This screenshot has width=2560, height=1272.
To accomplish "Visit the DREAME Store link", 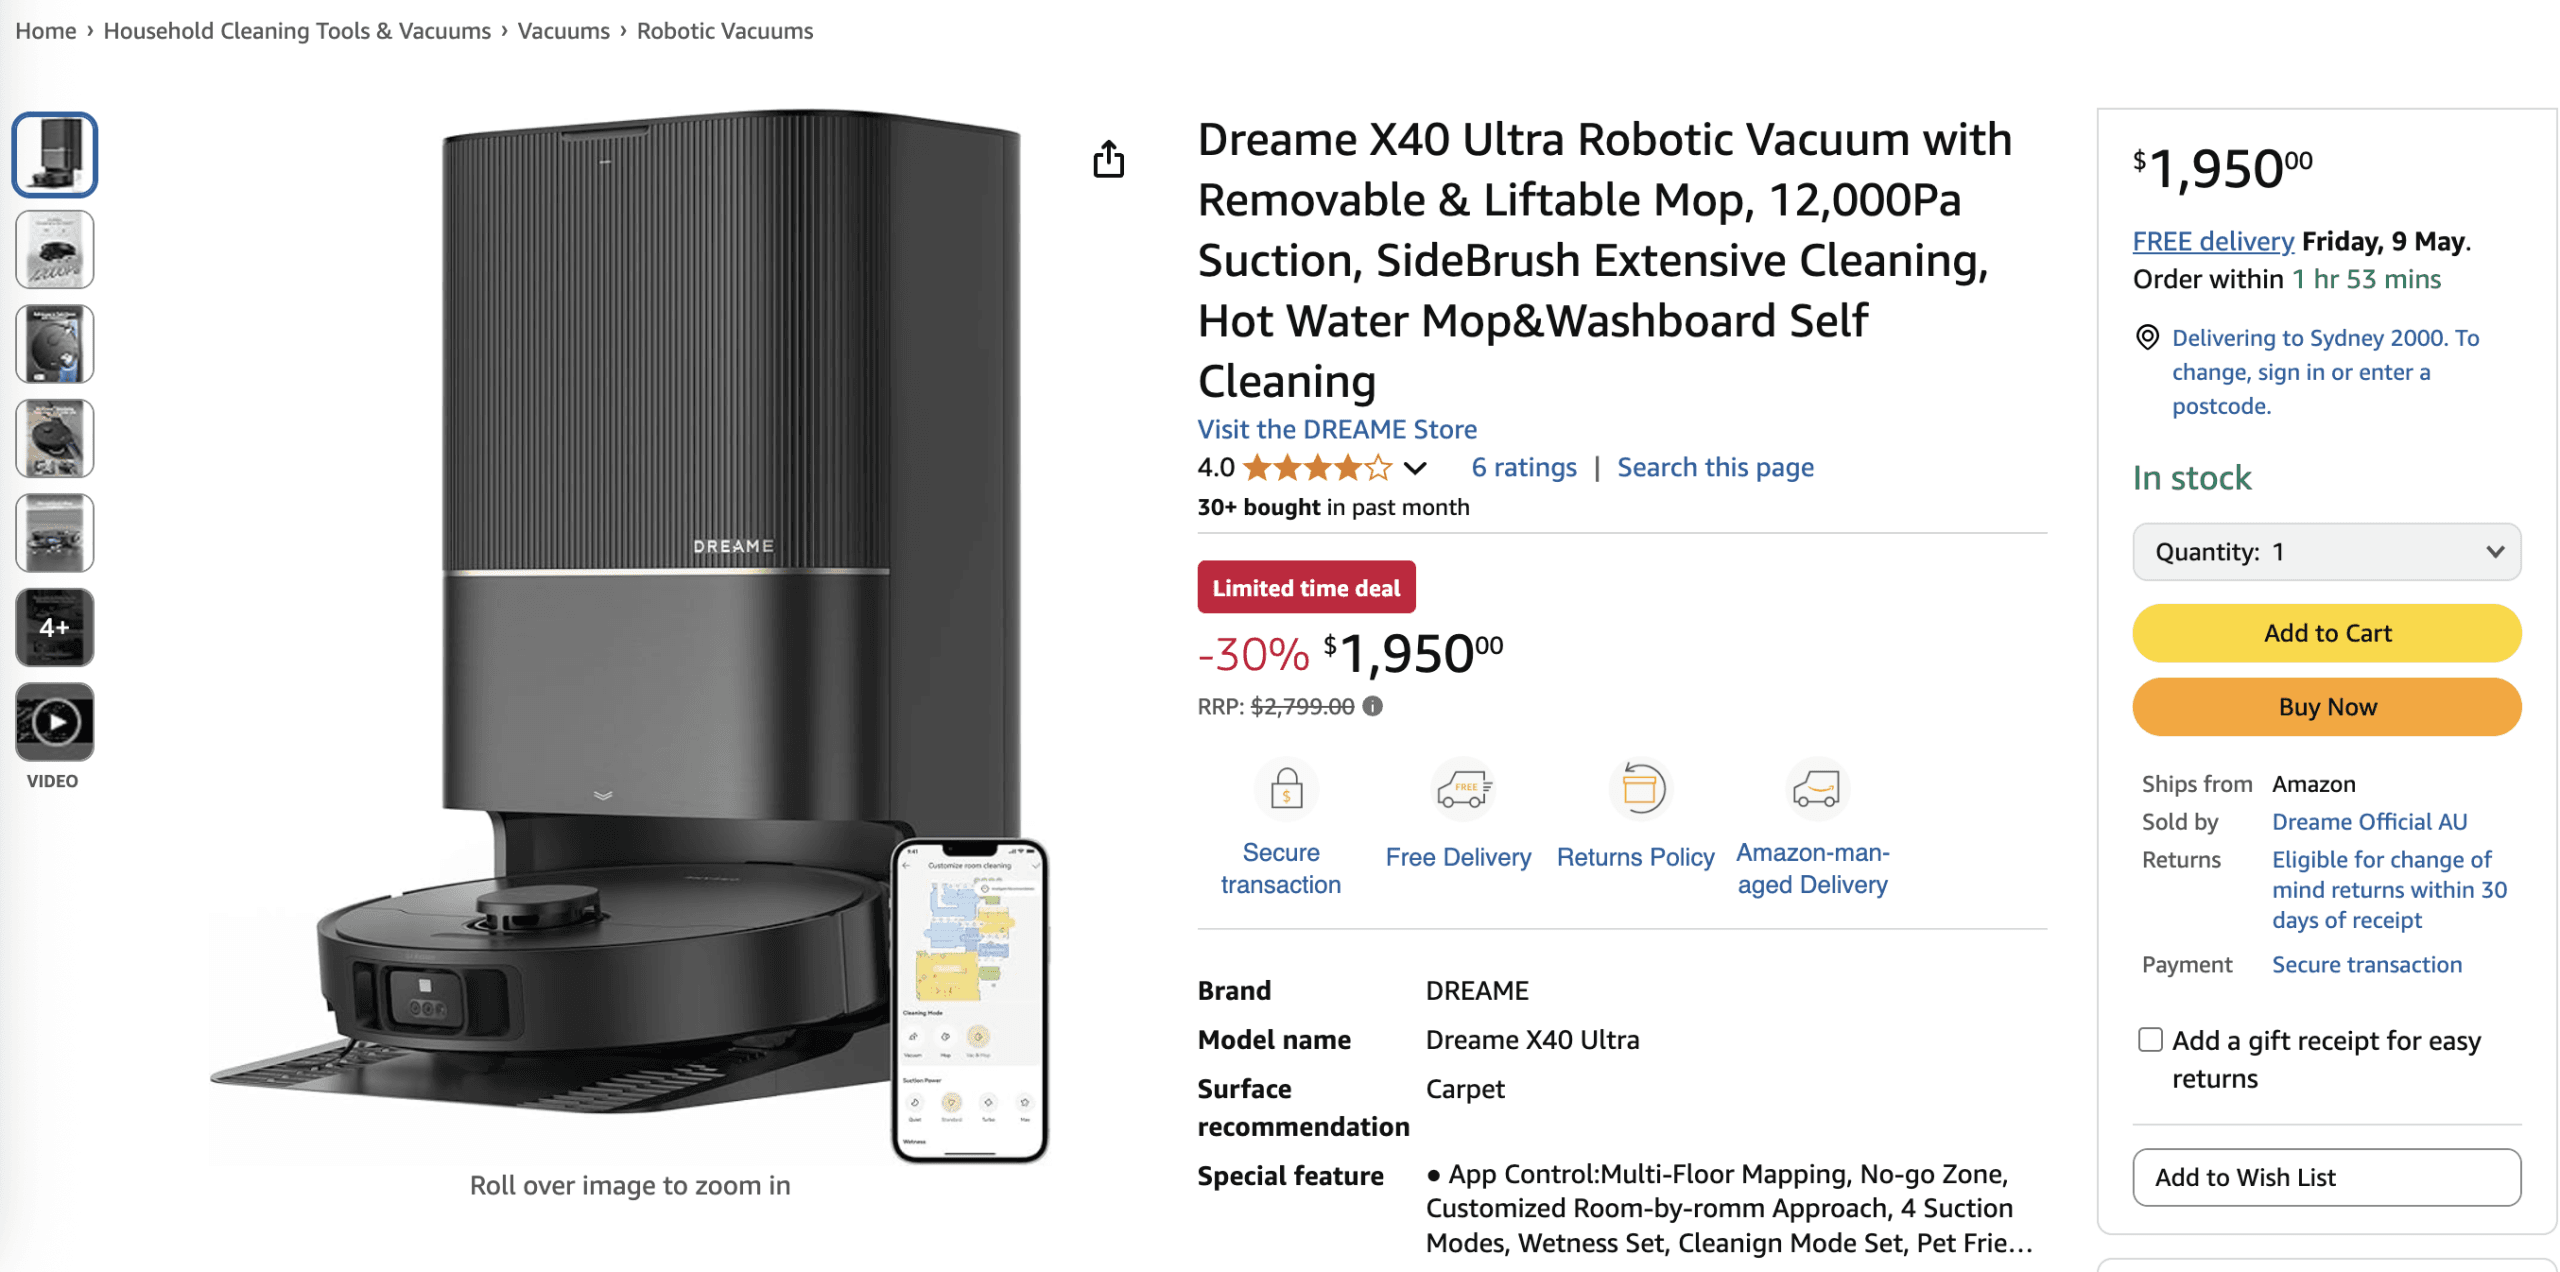I will 1337,429.
